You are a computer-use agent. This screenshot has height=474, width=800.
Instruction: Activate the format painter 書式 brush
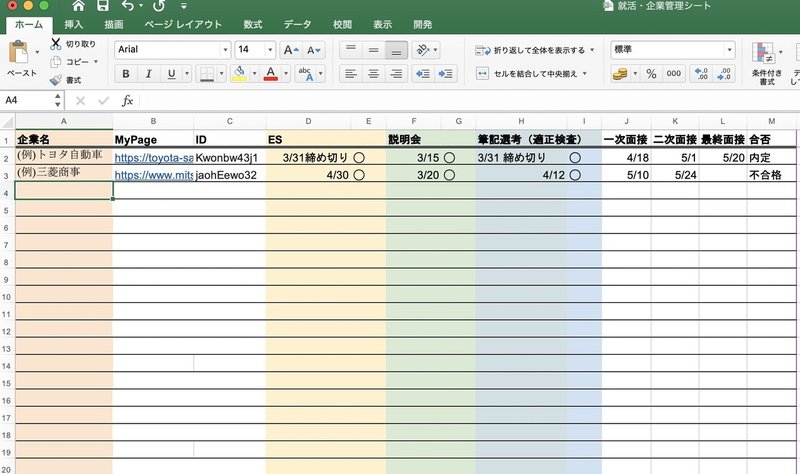56,80
